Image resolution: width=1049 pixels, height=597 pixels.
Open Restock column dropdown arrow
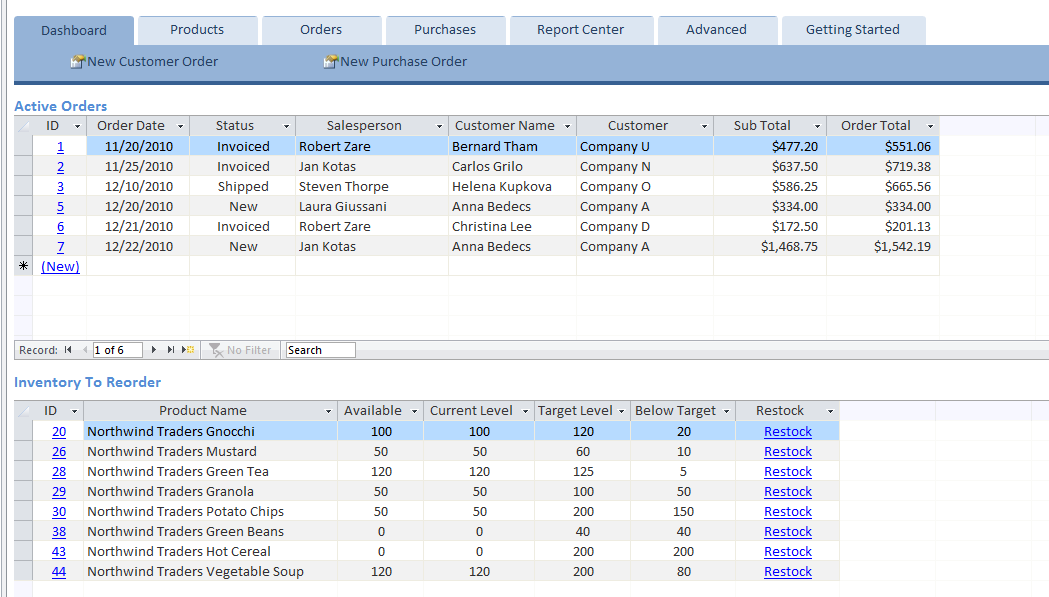tap(830, 412)
